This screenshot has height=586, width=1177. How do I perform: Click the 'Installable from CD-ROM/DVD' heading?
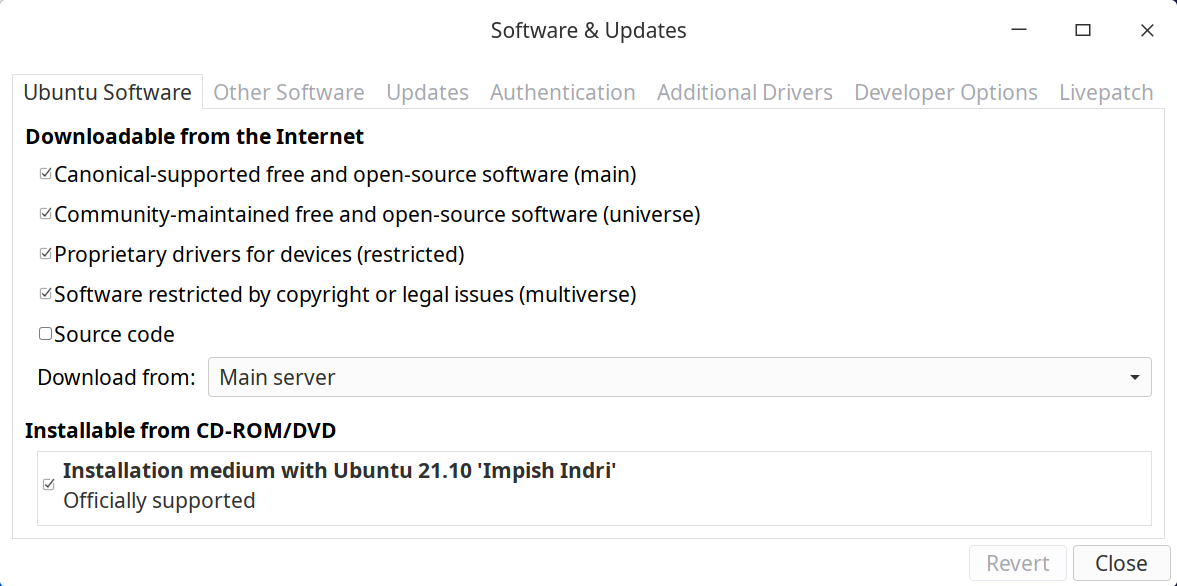point(181,431)
